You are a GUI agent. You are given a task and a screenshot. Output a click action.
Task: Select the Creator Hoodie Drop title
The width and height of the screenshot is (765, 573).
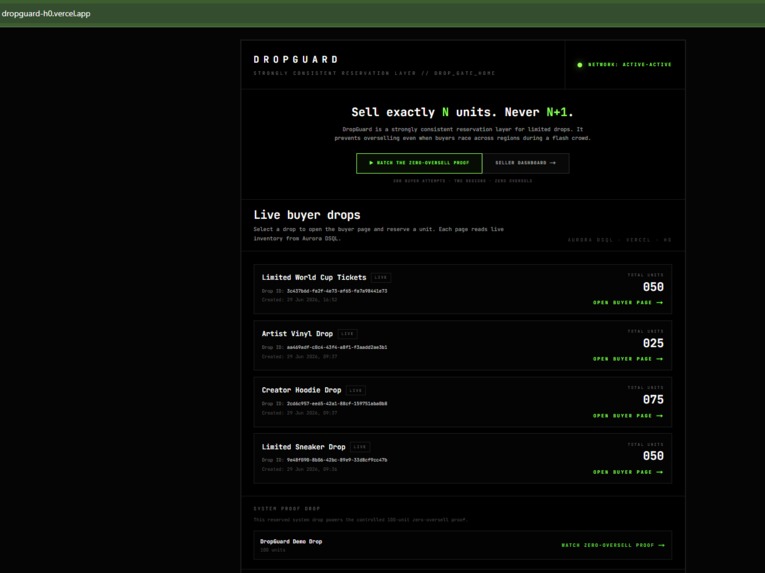[301, 390]
